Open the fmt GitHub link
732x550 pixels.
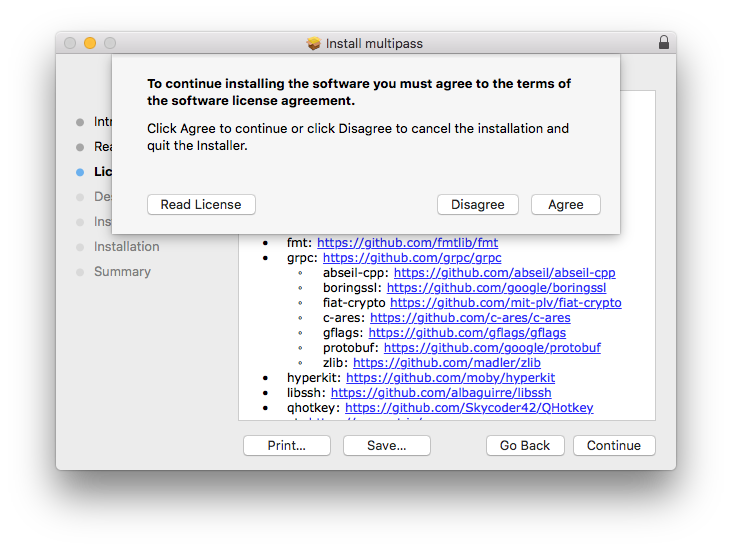pos(408,243)
